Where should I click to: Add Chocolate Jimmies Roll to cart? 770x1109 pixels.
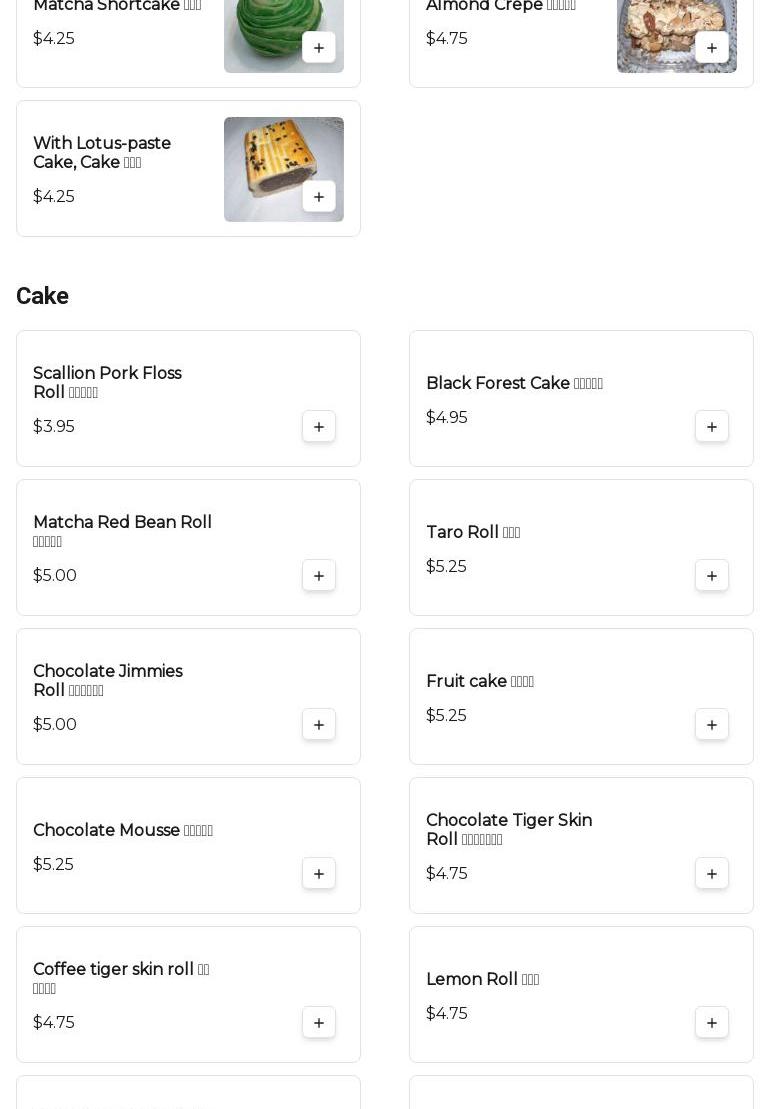coord(319,725)
